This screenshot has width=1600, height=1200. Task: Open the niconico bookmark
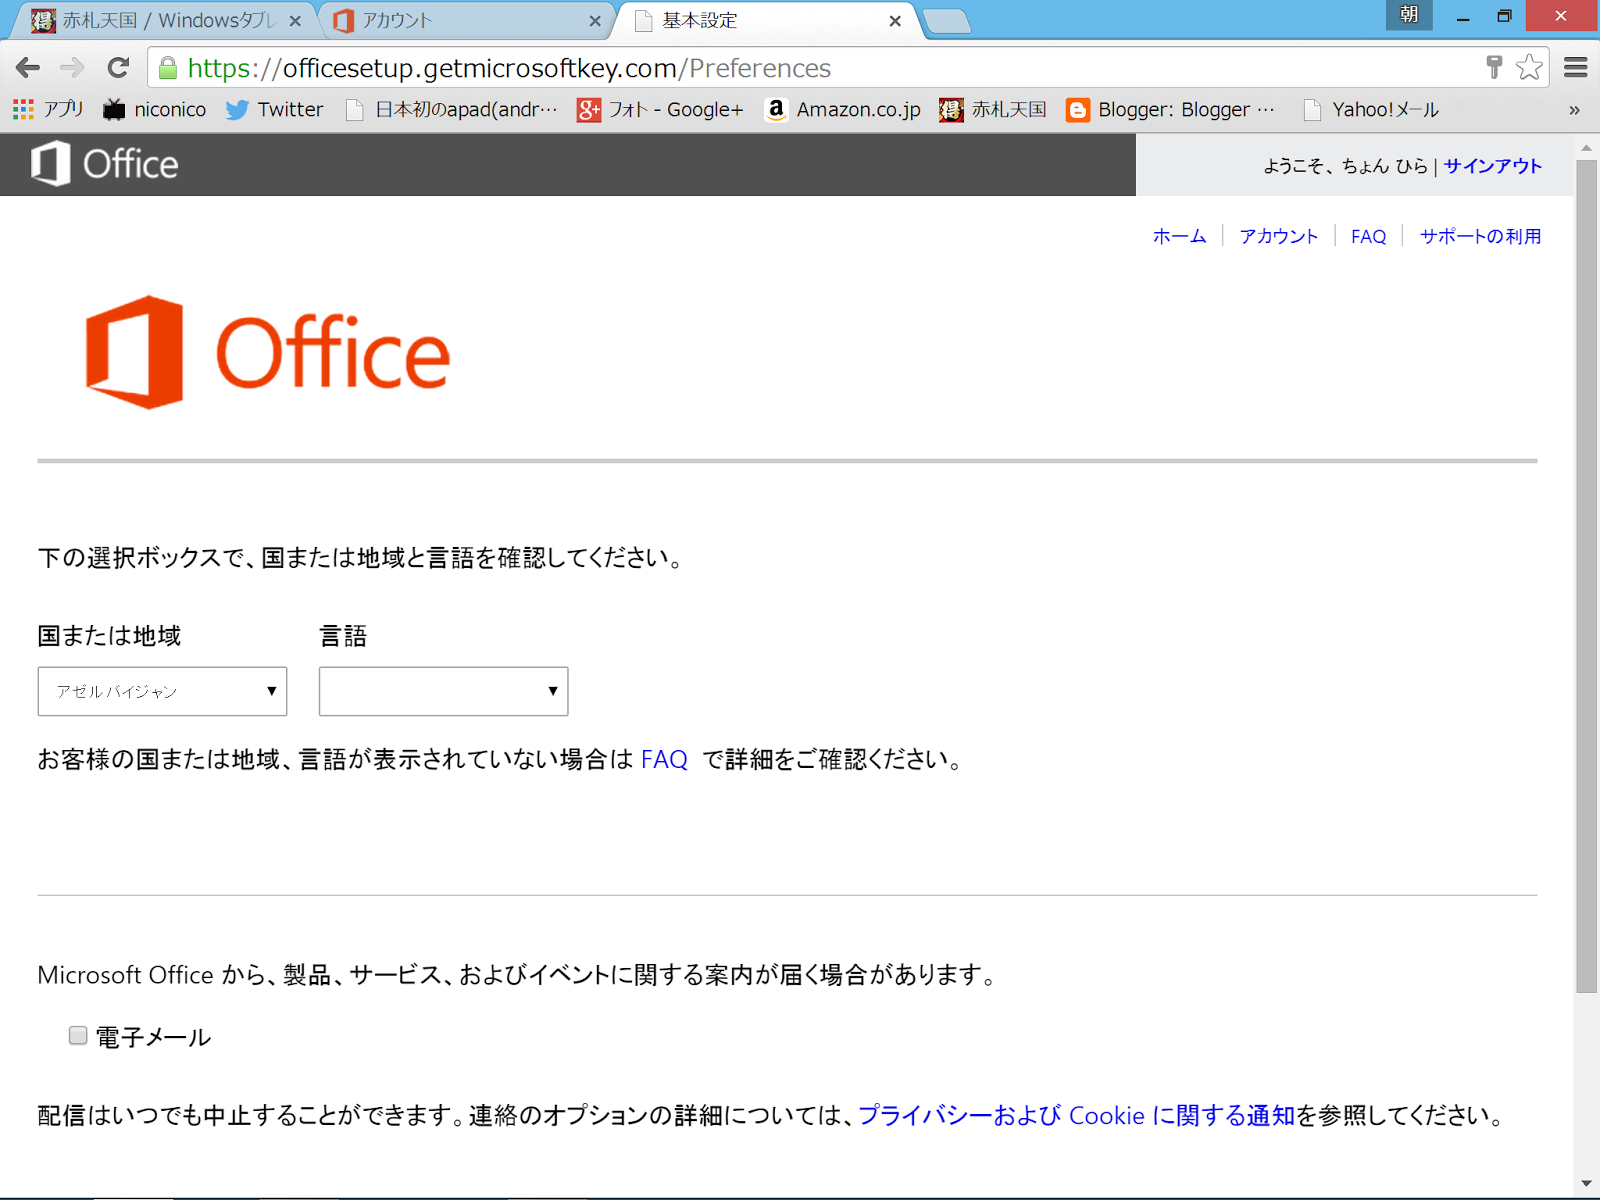point(155,109)
